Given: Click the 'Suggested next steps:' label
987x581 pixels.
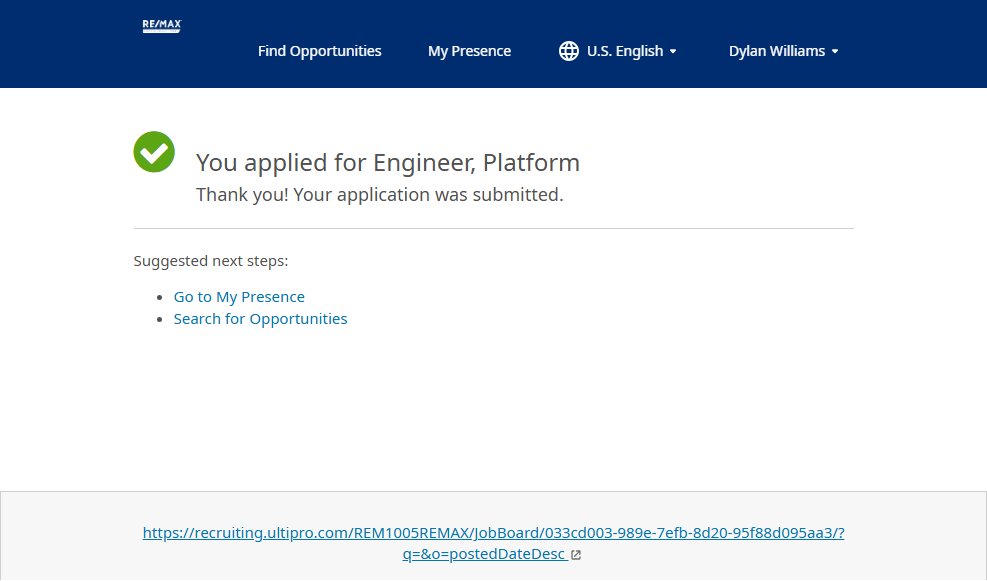Looking at the screenshot, I should coord(211,261).
